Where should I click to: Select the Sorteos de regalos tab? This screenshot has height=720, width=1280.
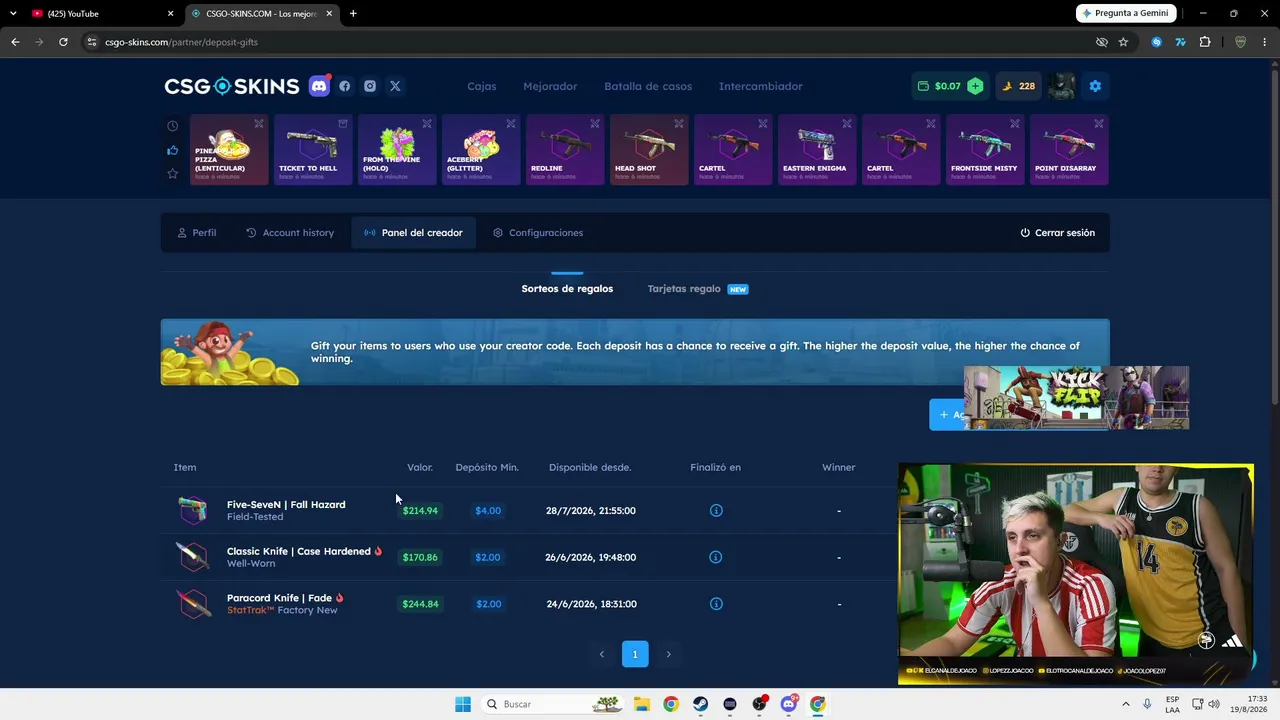(567, 289)
